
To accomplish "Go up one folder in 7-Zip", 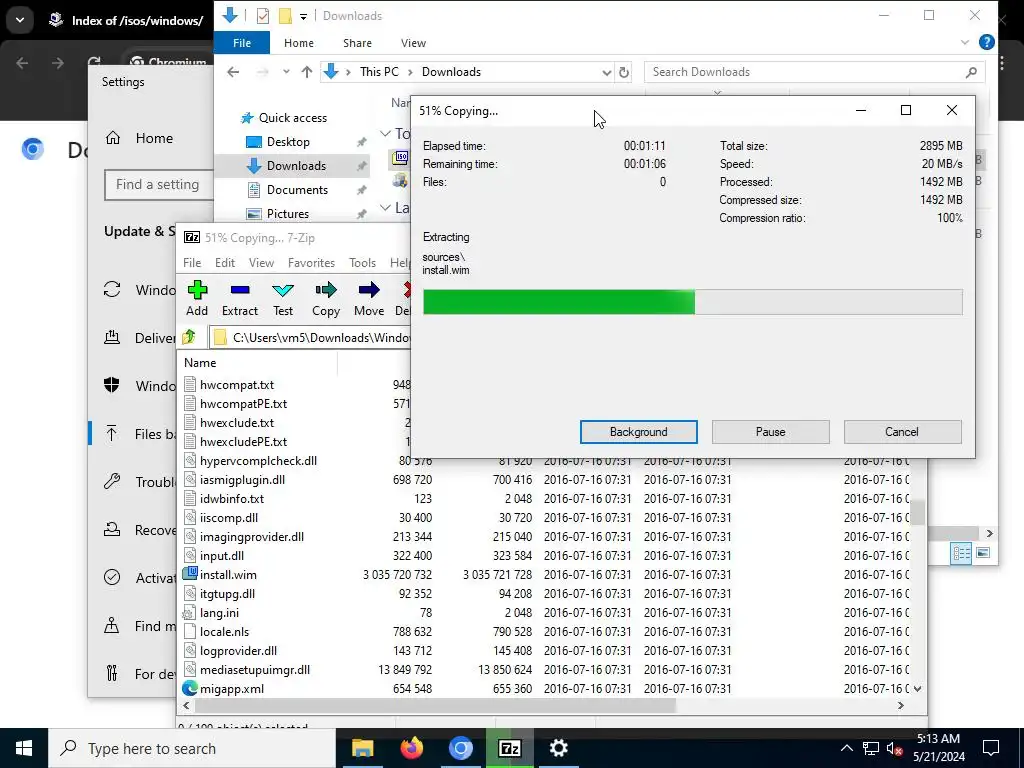I will (x=189, y=337).
